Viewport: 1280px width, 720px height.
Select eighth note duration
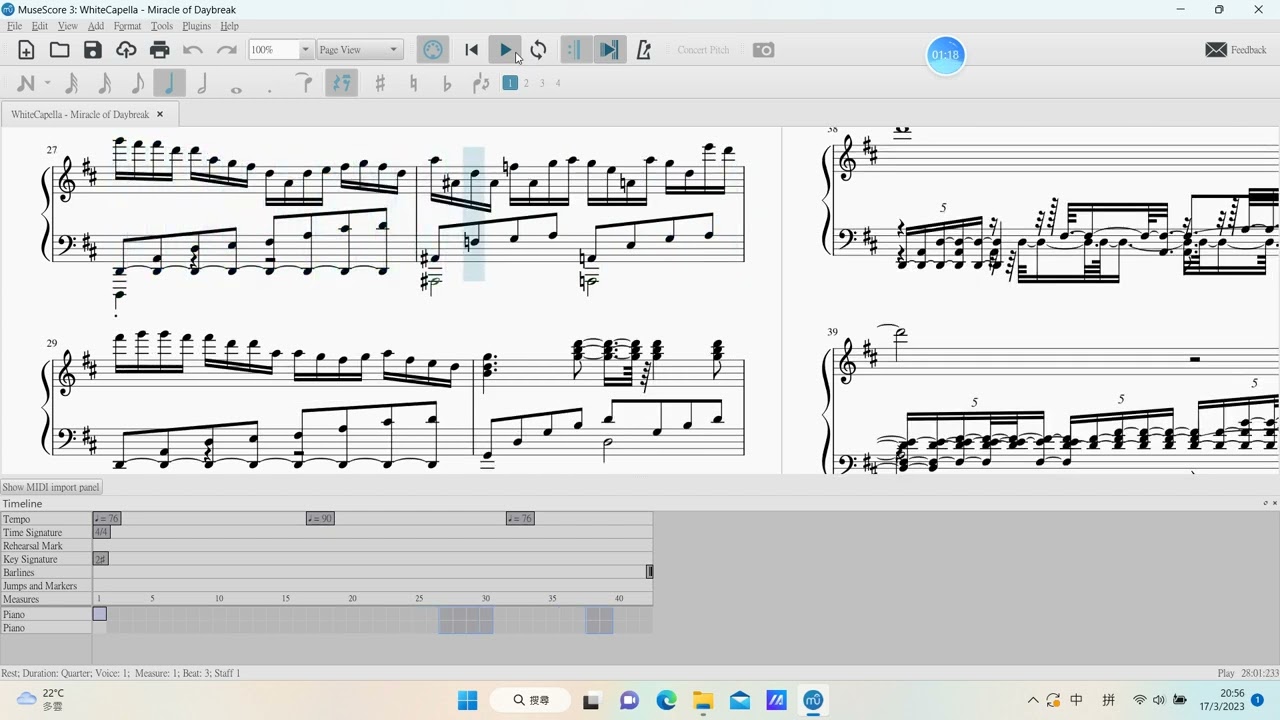pyautogui.click(x=137, y=84)
